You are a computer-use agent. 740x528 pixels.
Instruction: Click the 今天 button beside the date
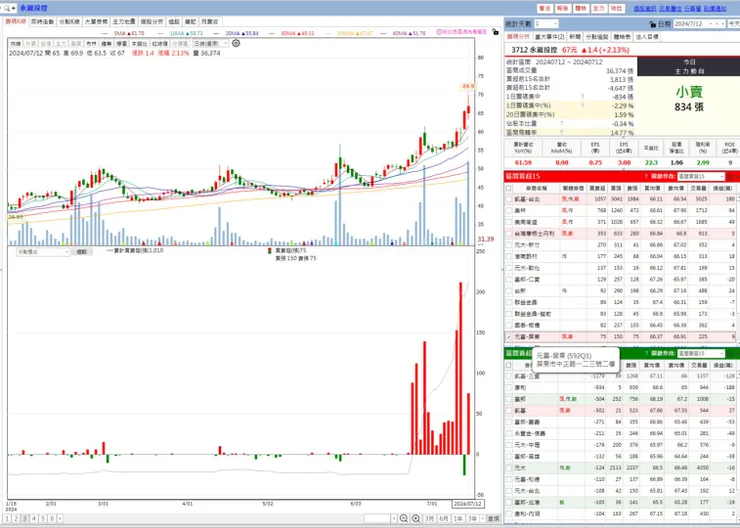coord(734,24)
